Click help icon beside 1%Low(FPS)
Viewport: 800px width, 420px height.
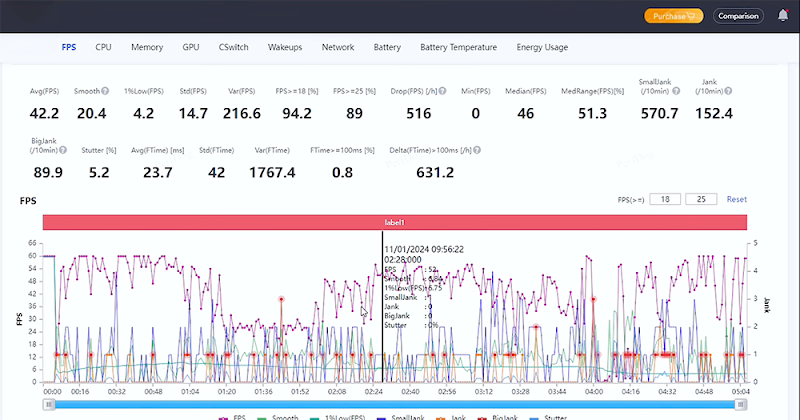(166, 92)
